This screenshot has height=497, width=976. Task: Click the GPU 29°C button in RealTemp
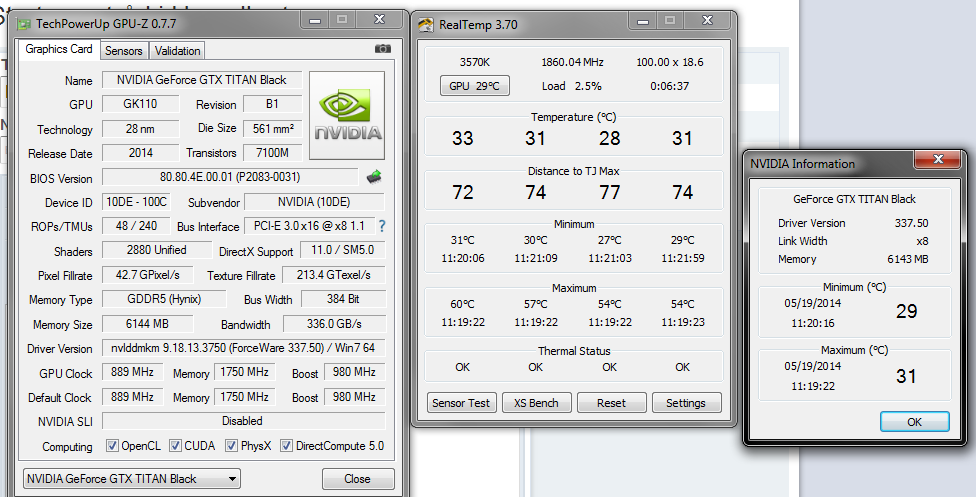click(474, 86)
